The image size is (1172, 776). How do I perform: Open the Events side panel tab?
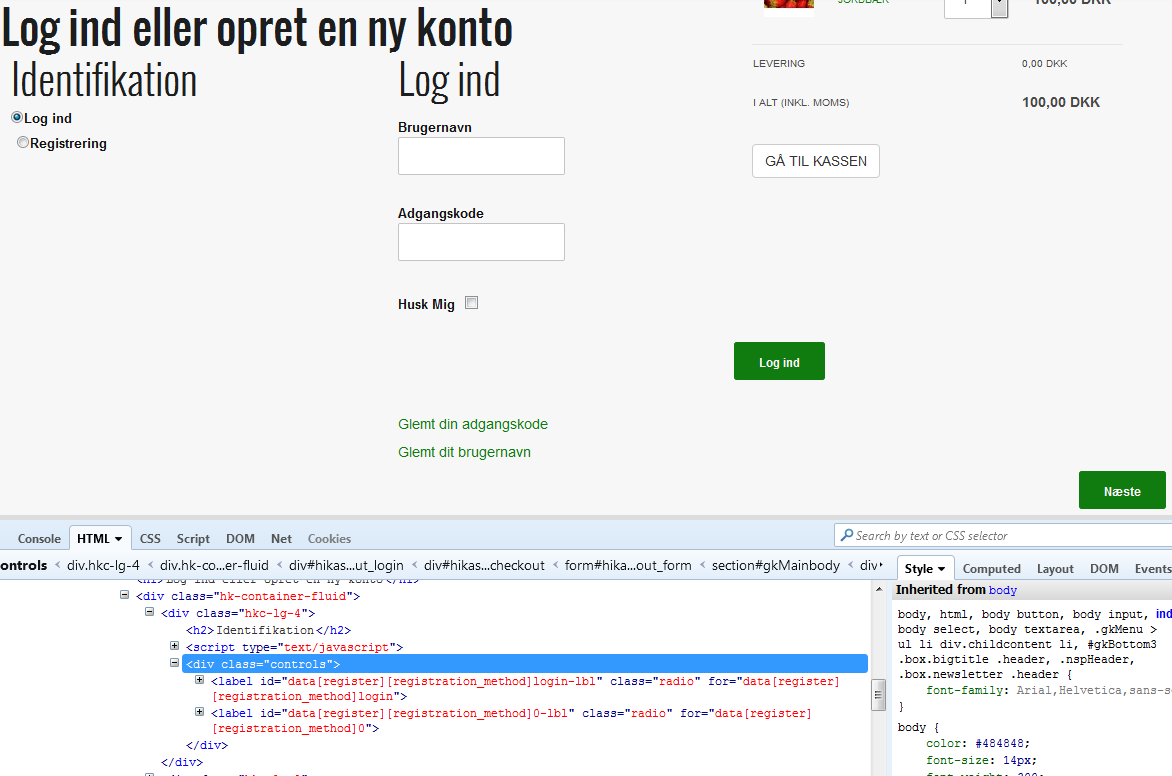tap(1153, 569)
